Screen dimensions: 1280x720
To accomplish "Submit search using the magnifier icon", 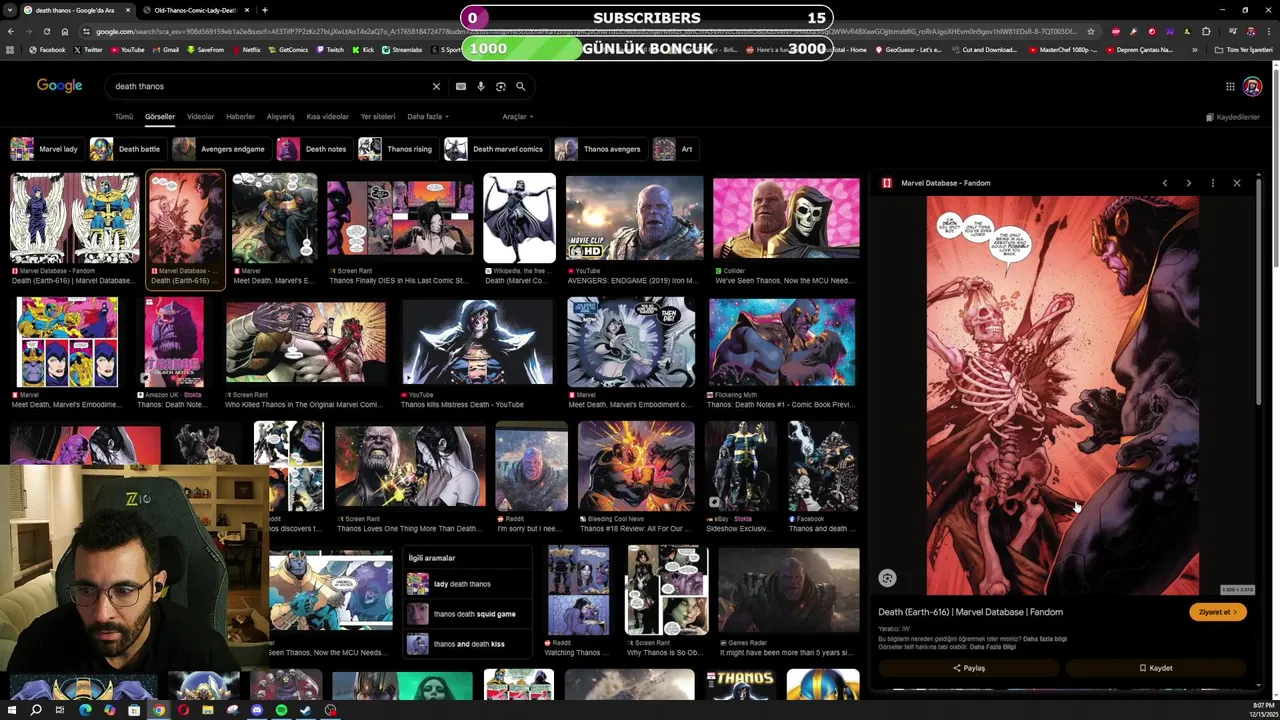I will pyautogui.click(x=520, y=87).
